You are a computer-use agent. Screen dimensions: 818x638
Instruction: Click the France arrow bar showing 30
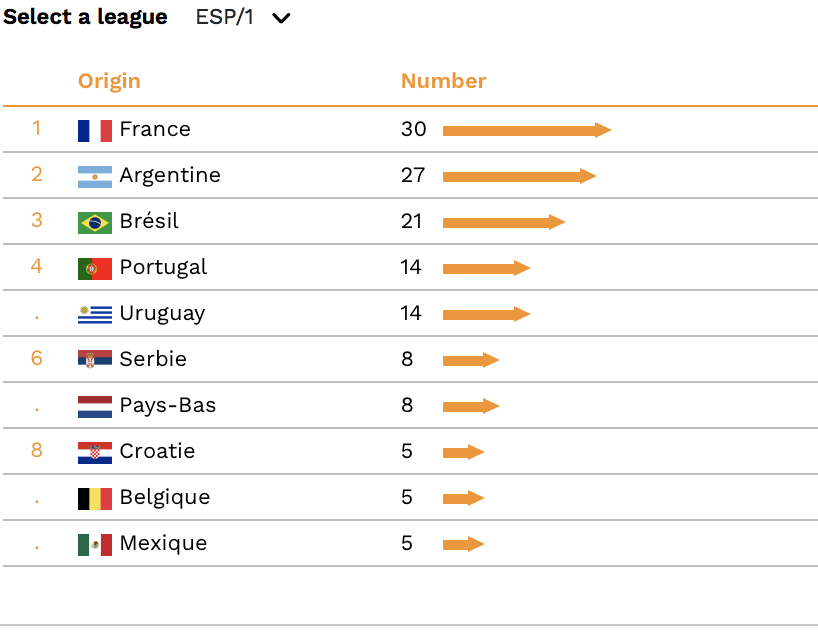(527, 130)
